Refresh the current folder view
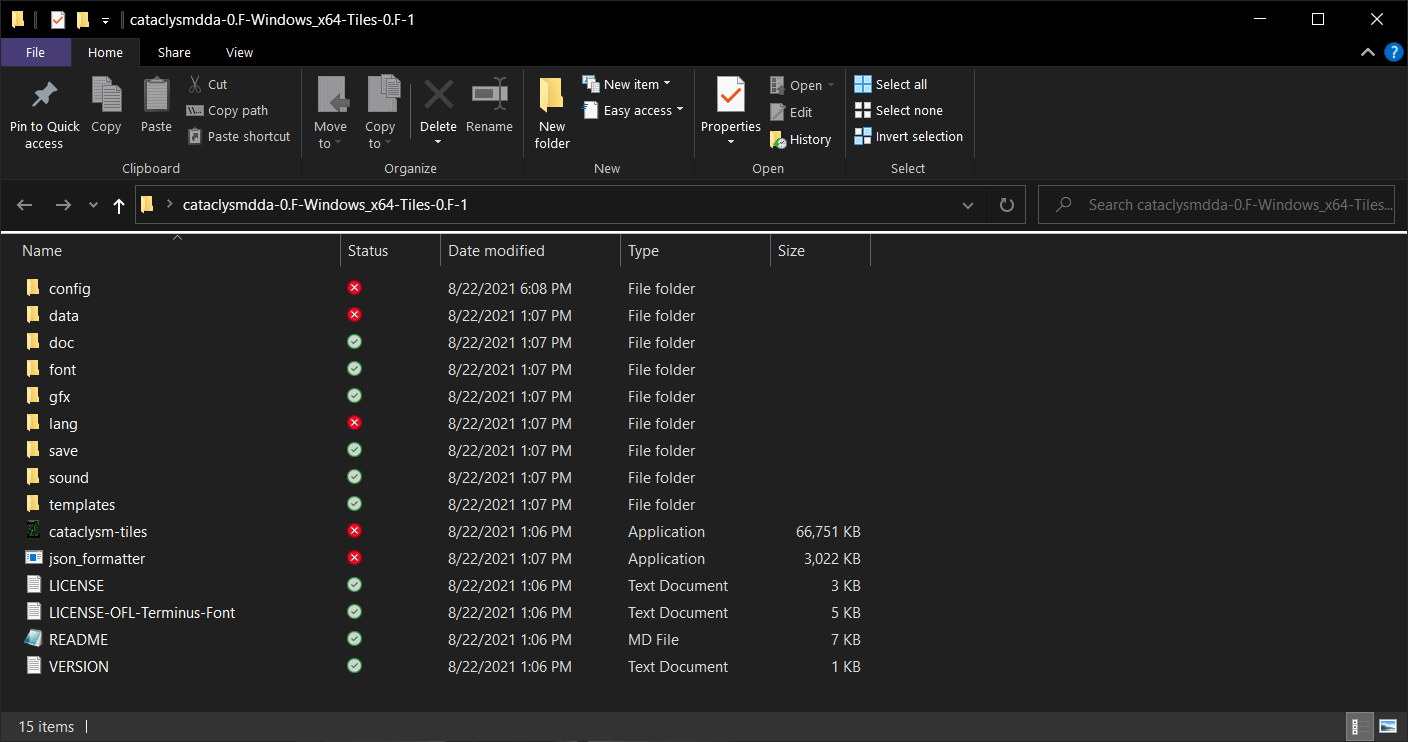Image resolution: width=1408 pixels, height=742 pixels. [x=1007, y=205]
